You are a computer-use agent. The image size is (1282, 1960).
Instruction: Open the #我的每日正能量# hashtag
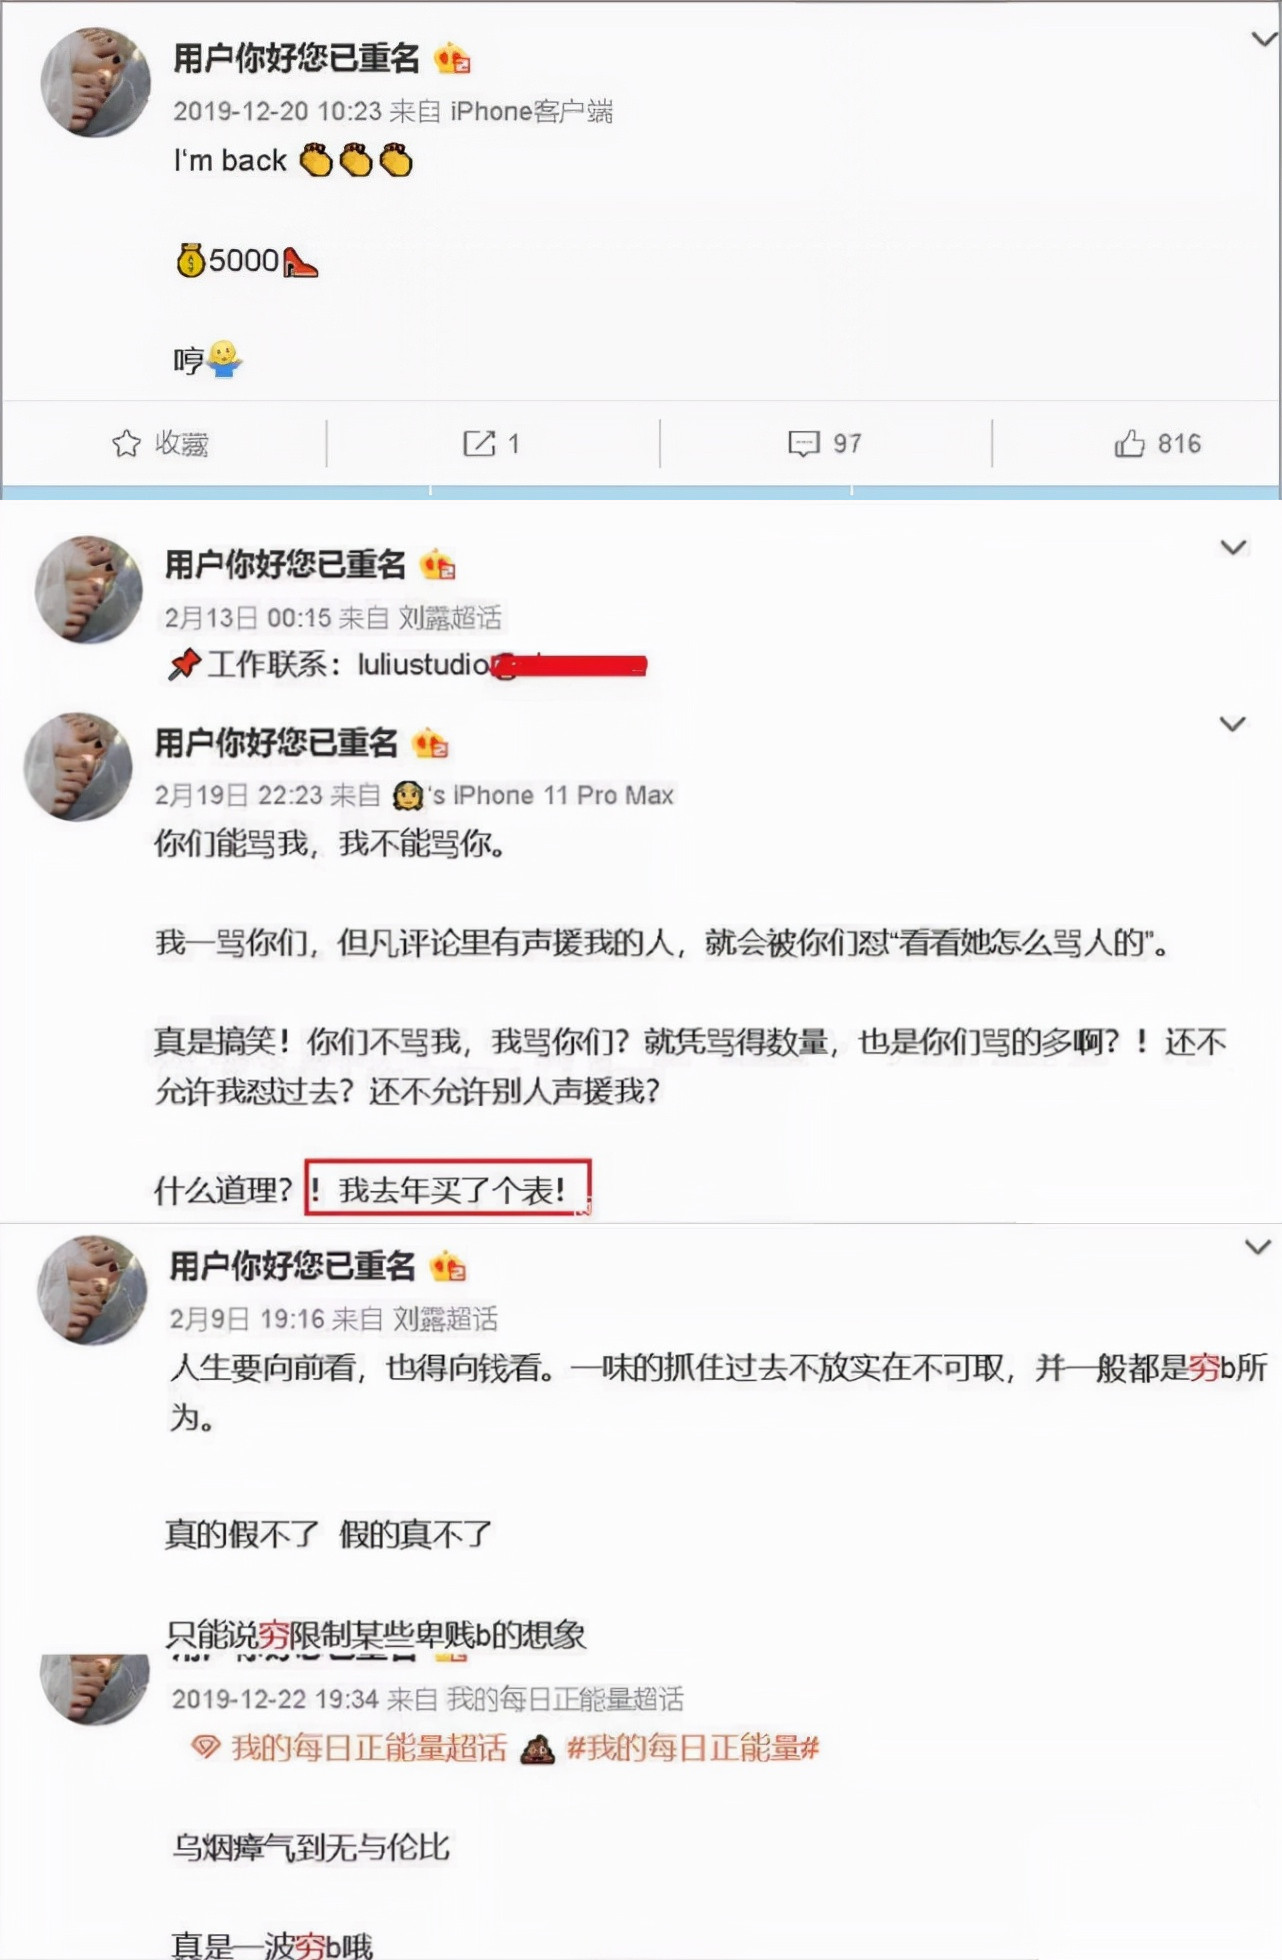tap(693, 1748)
